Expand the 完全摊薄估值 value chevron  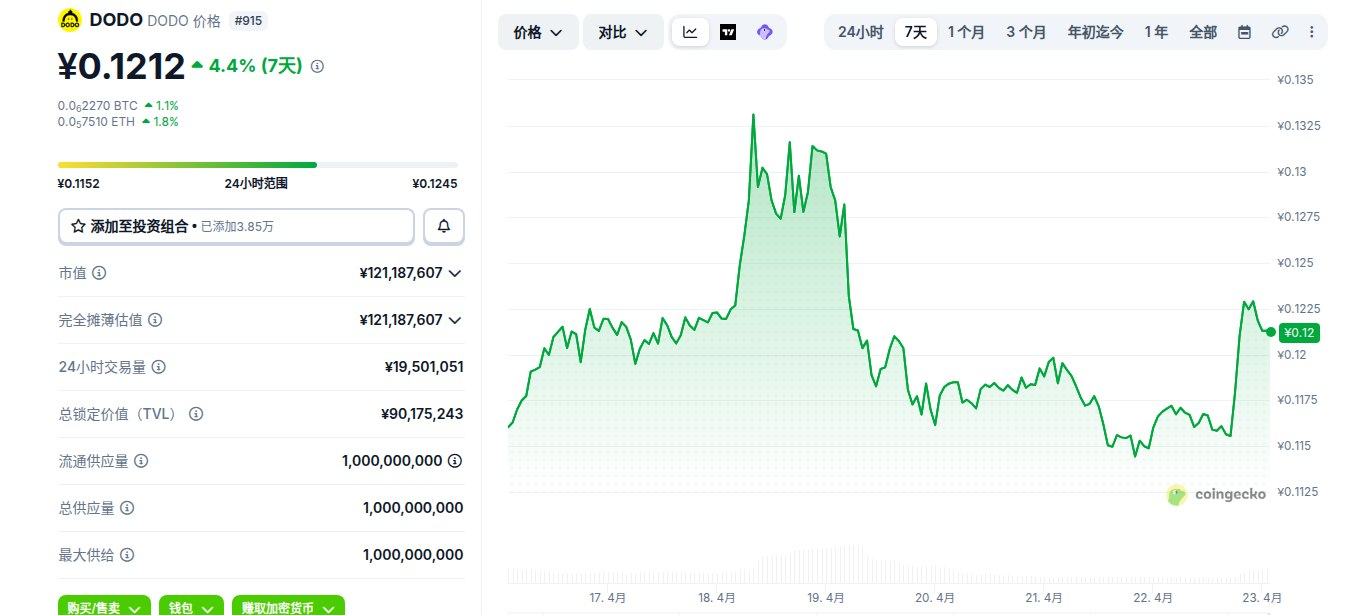pyautogui.click(x=455, y=320)
